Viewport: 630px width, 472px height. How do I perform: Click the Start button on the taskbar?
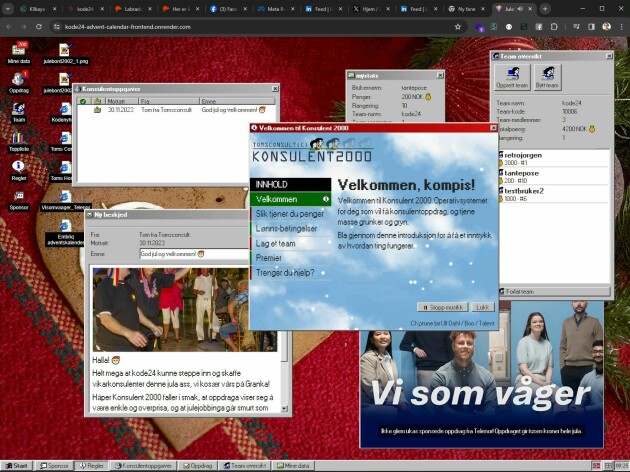[x=17, y=466]
